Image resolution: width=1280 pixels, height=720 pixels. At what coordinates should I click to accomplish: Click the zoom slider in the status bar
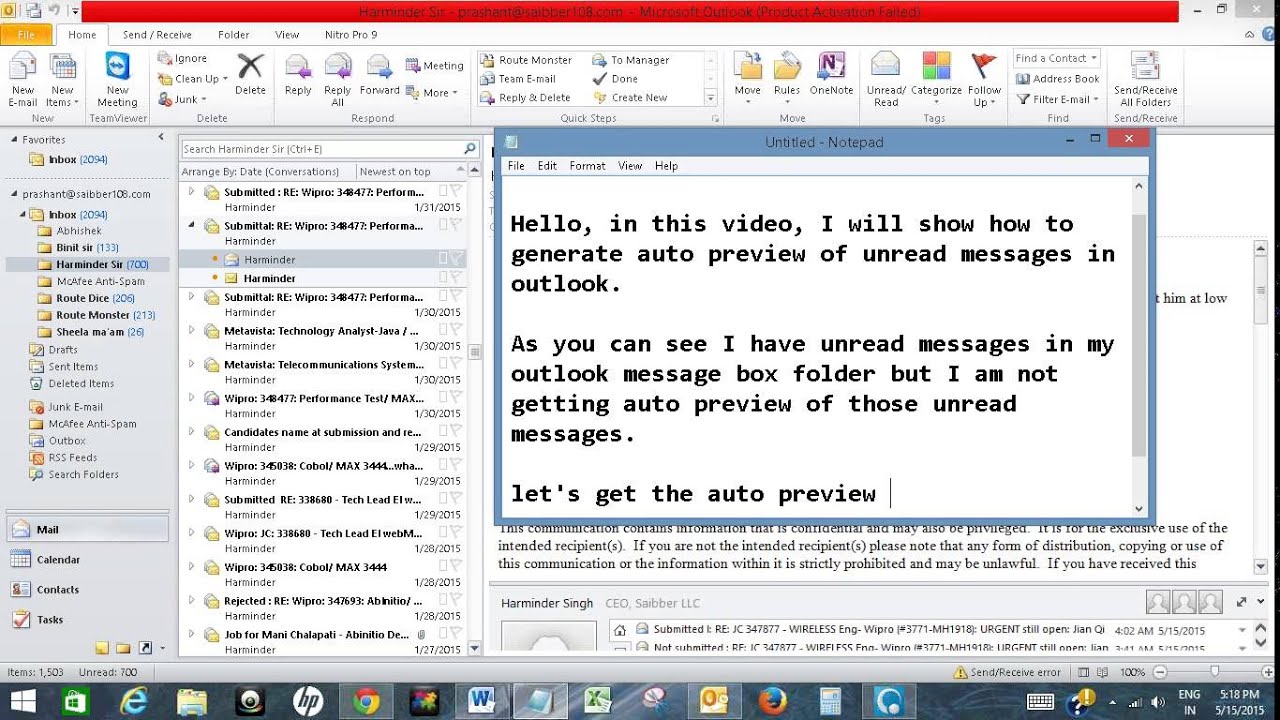[x=1216, y=672]
